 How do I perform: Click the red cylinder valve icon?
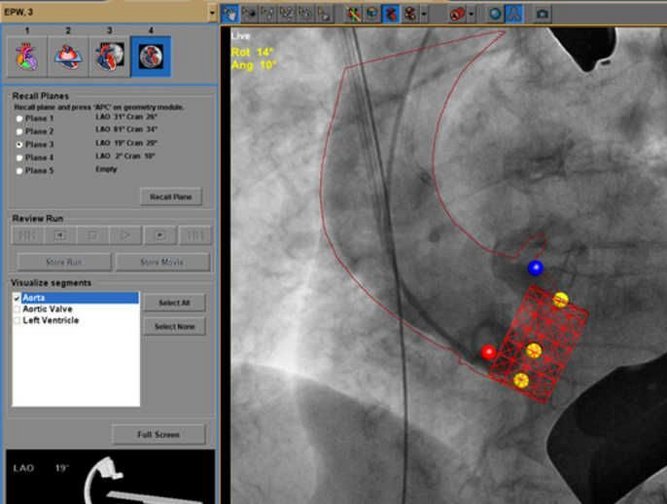[457, 14]
